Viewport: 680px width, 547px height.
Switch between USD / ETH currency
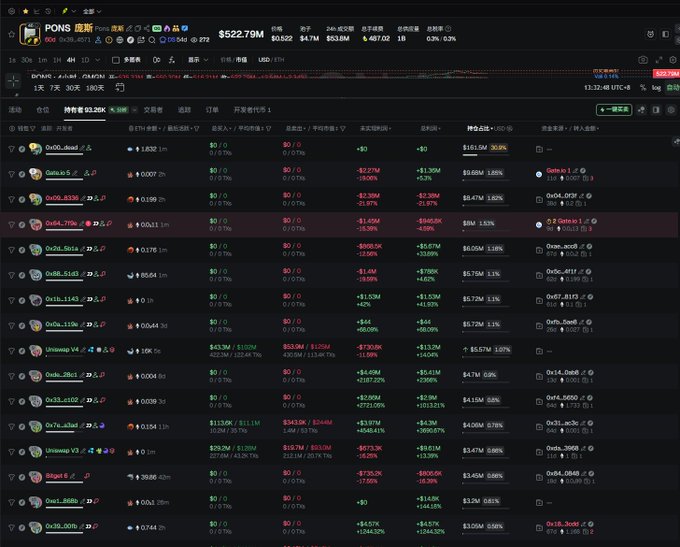(271, 60)
